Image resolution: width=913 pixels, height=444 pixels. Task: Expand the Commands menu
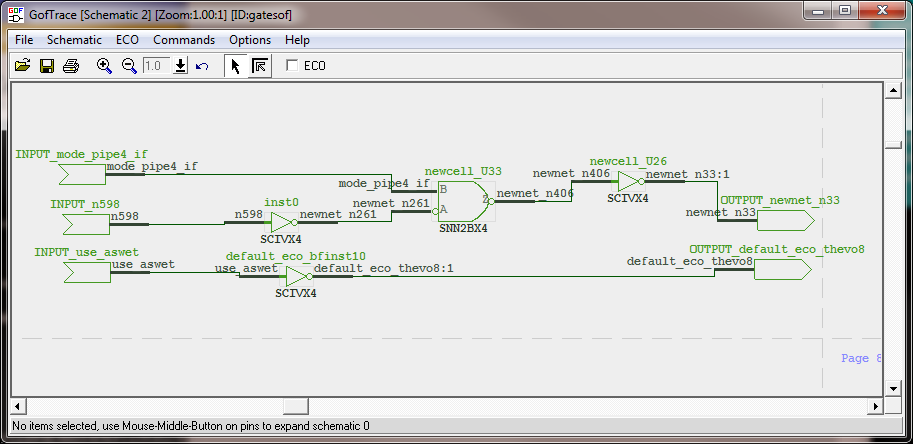click(x=184, y=40)
